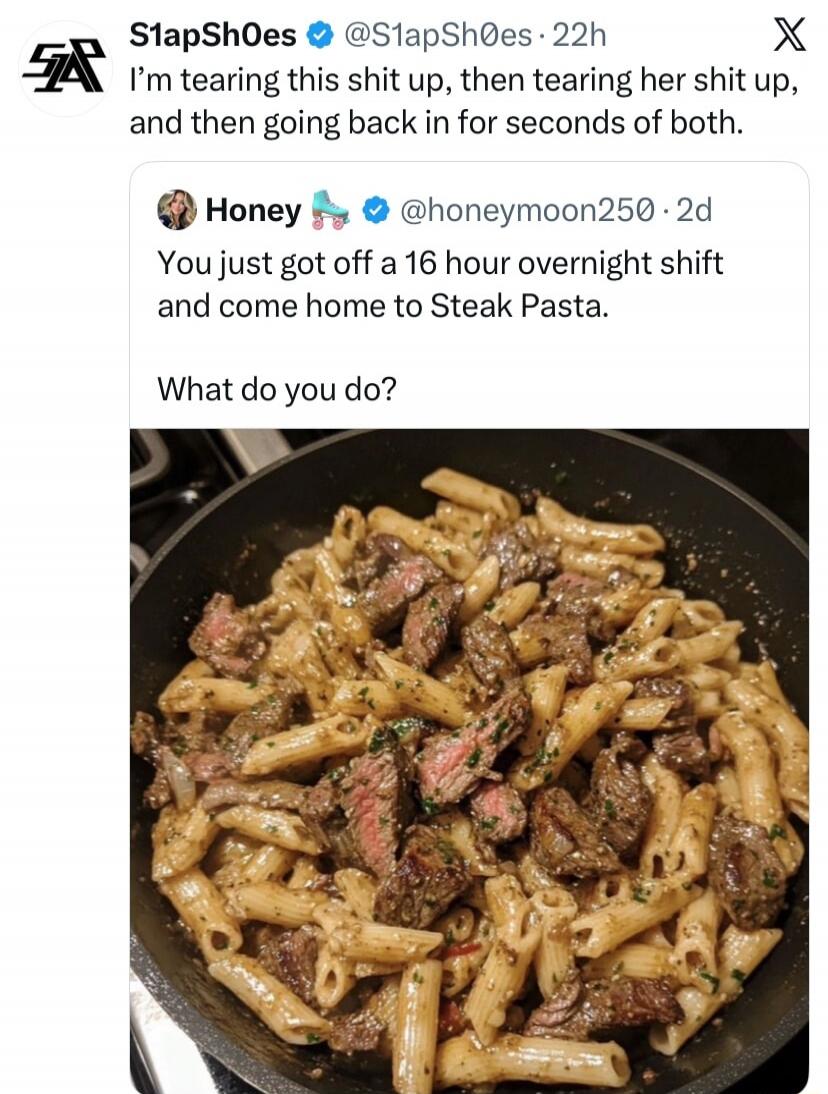Select the Honey display name
Image resolution: width=828 pixels, height=1094 pixels.
(x=253, y=210)
